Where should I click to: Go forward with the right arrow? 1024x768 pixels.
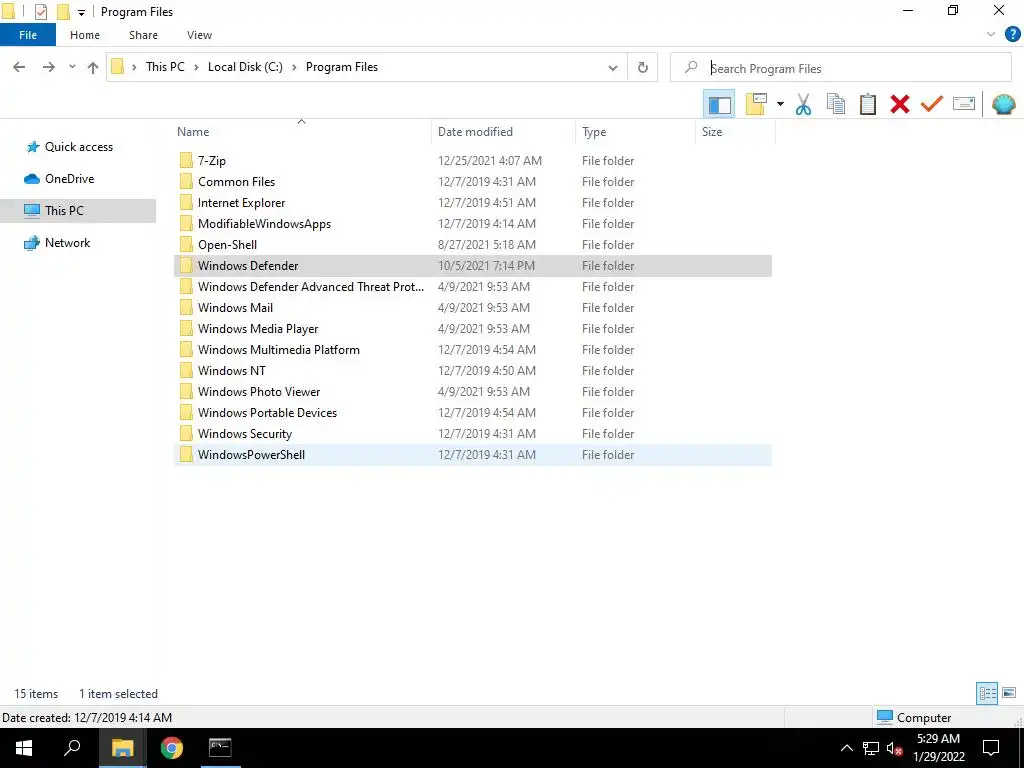[49, 67]
